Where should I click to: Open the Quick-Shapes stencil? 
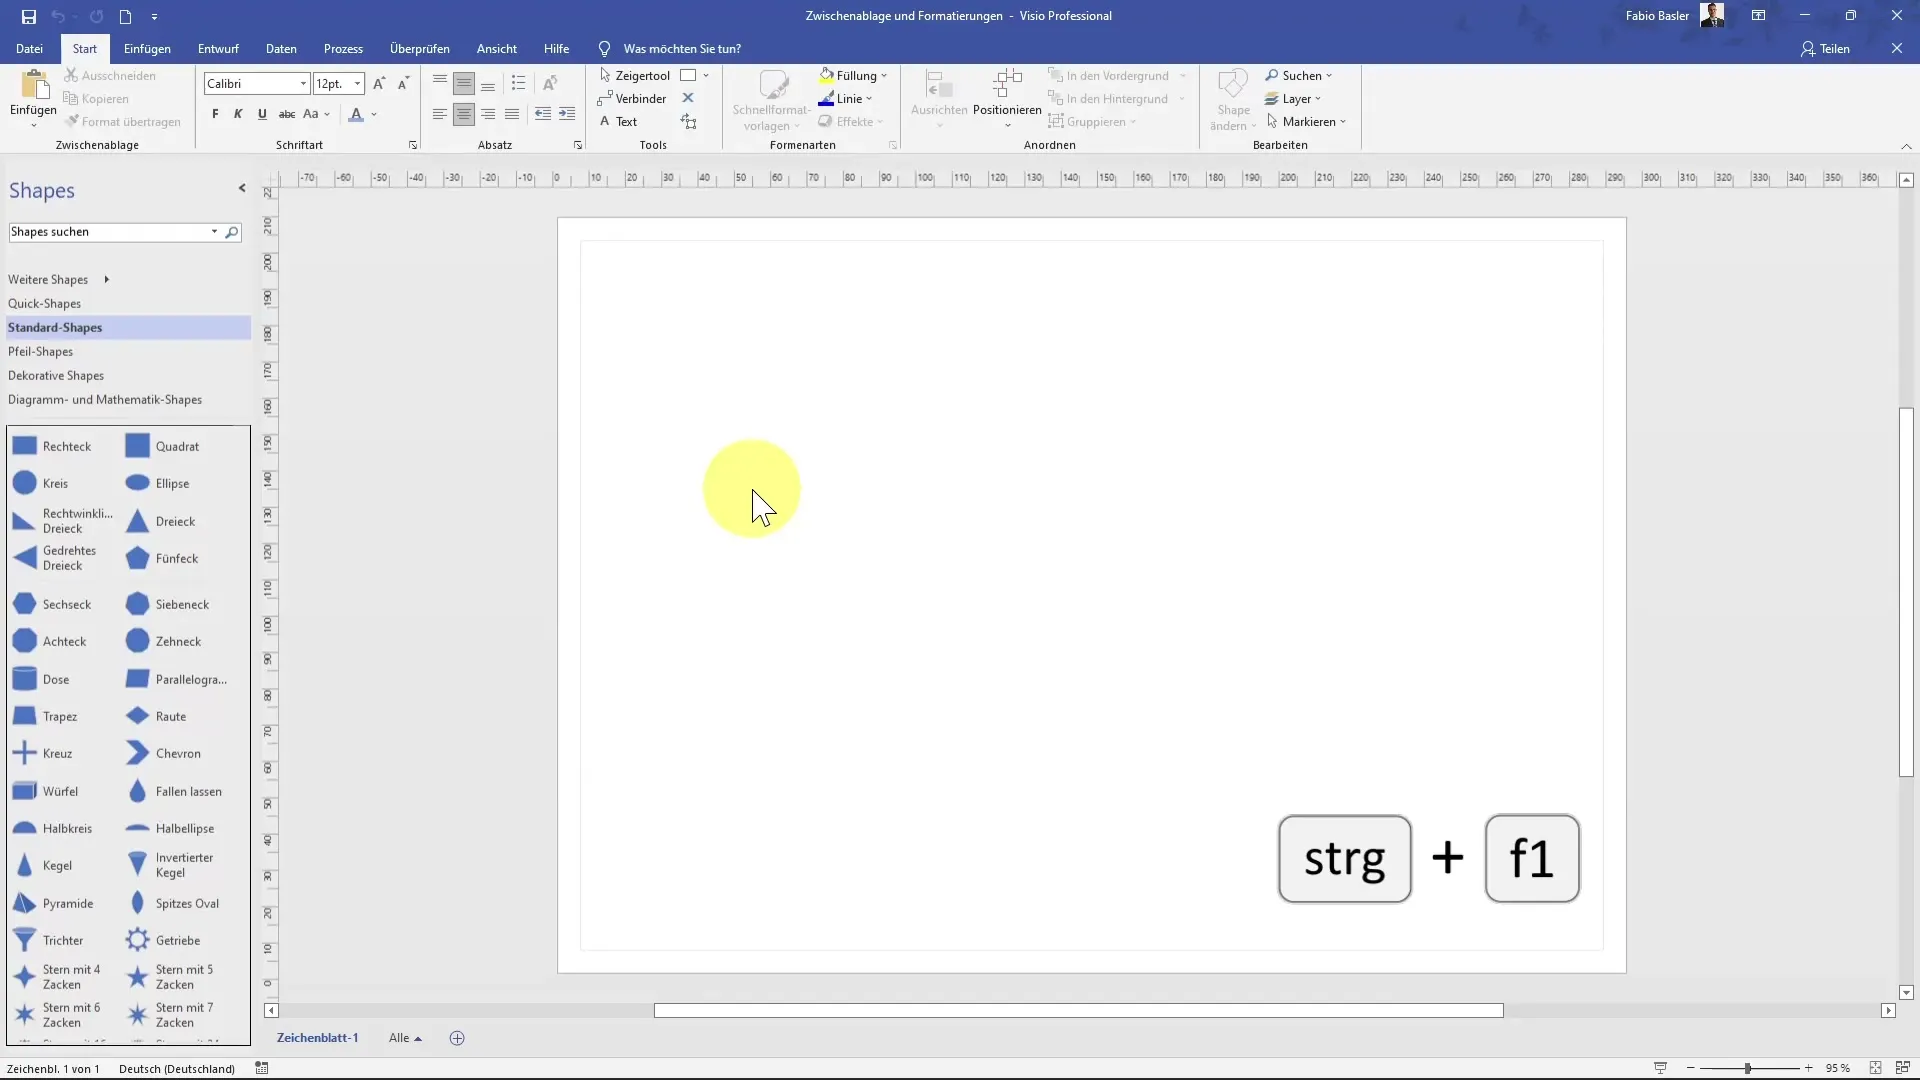45,304
